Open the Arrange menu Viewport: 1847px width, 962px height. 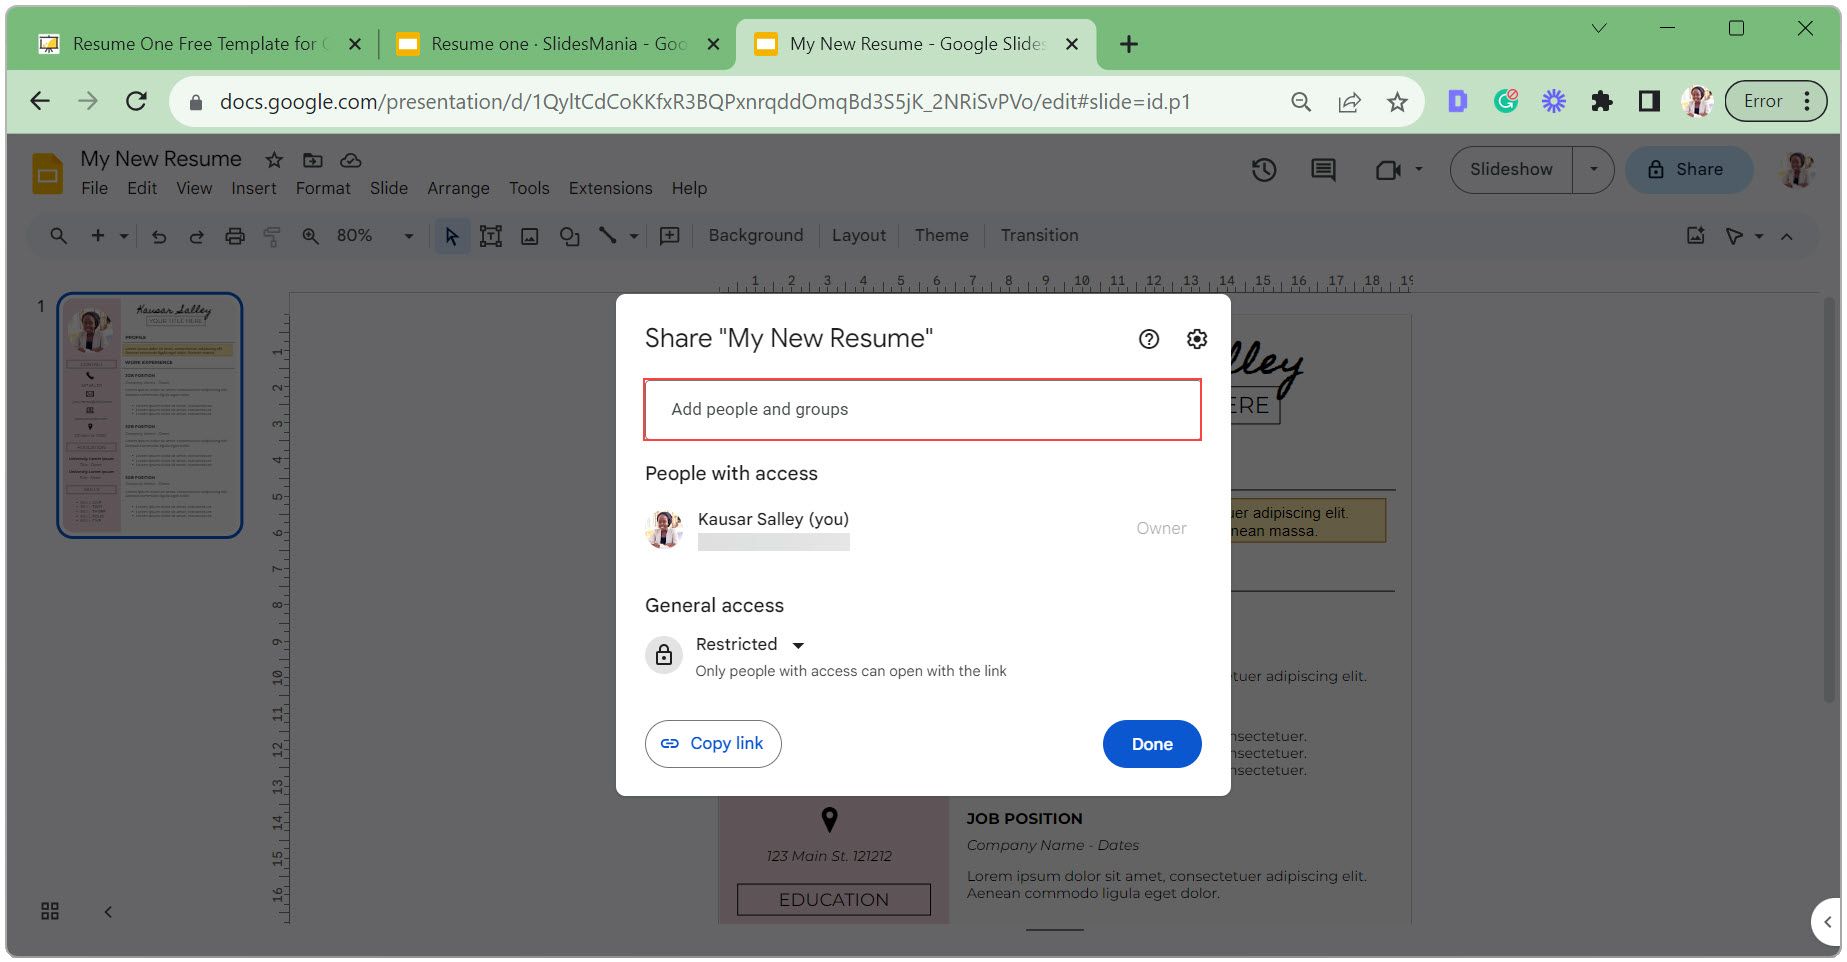tap(459, 188)
